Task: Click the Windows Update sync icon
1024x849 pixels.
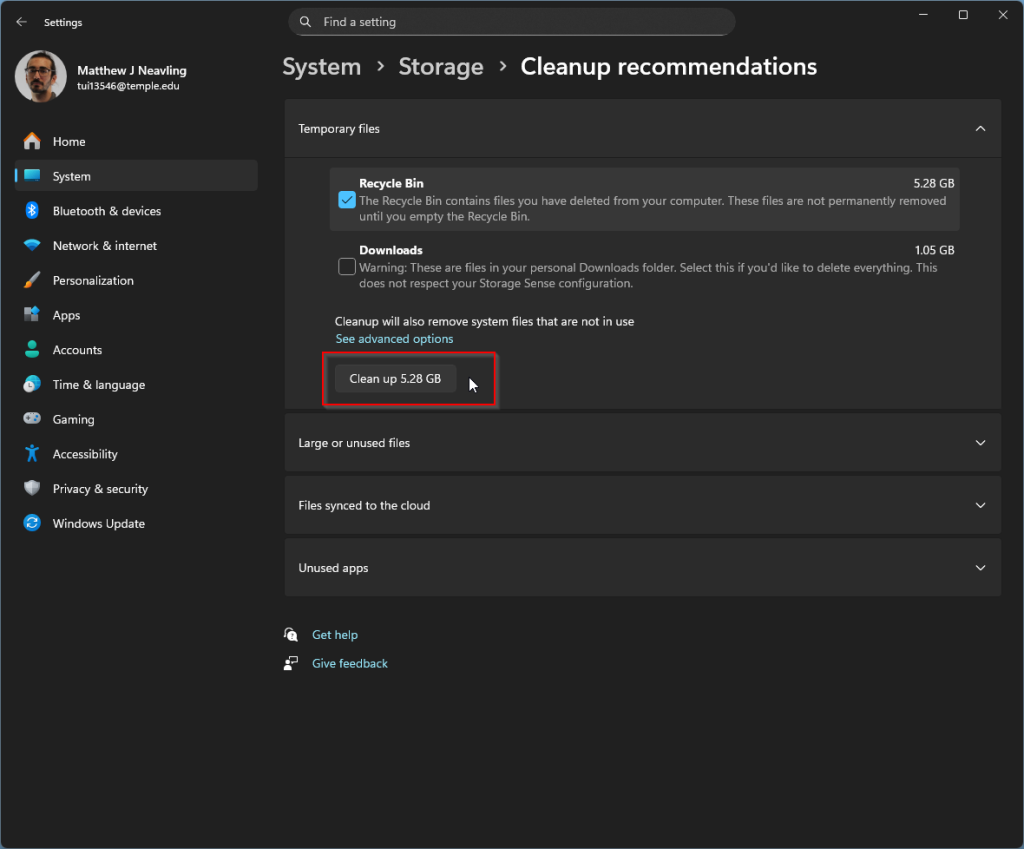Action: coord(32,524)
